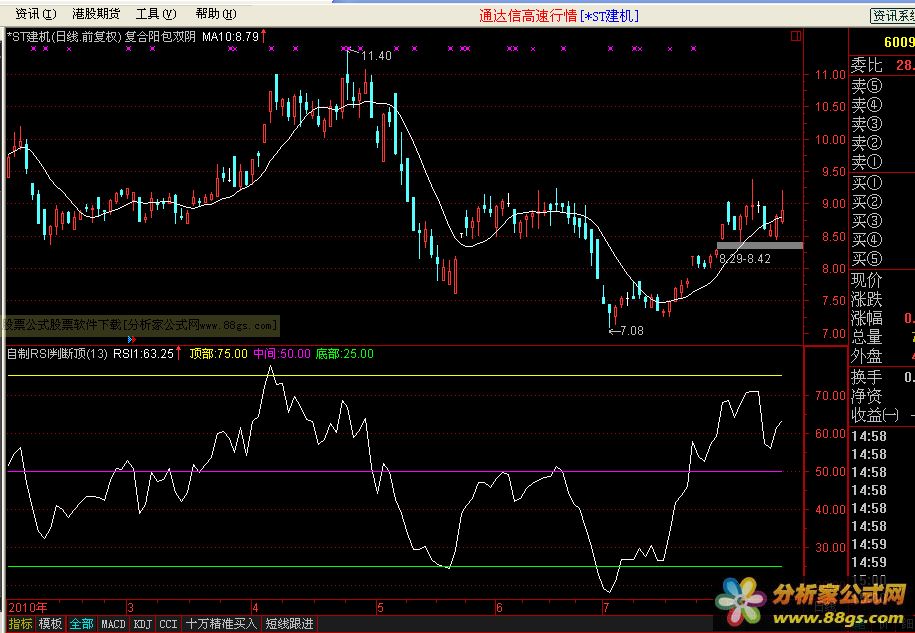This screenshot has height=633, width=915.
Task: Click the 买④ bid row
Action: click(882, 240)
